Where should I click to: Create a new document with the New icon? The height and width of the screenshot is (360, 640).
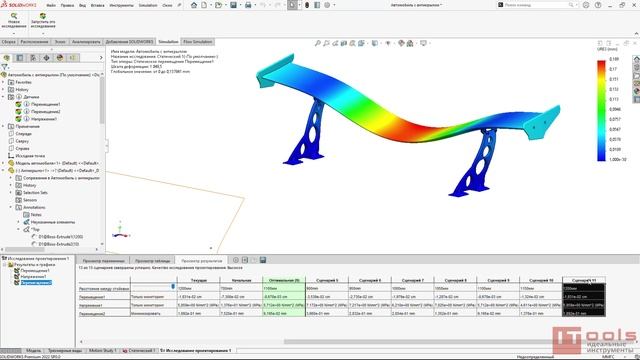pyautogui.click(x=204, y=5)
